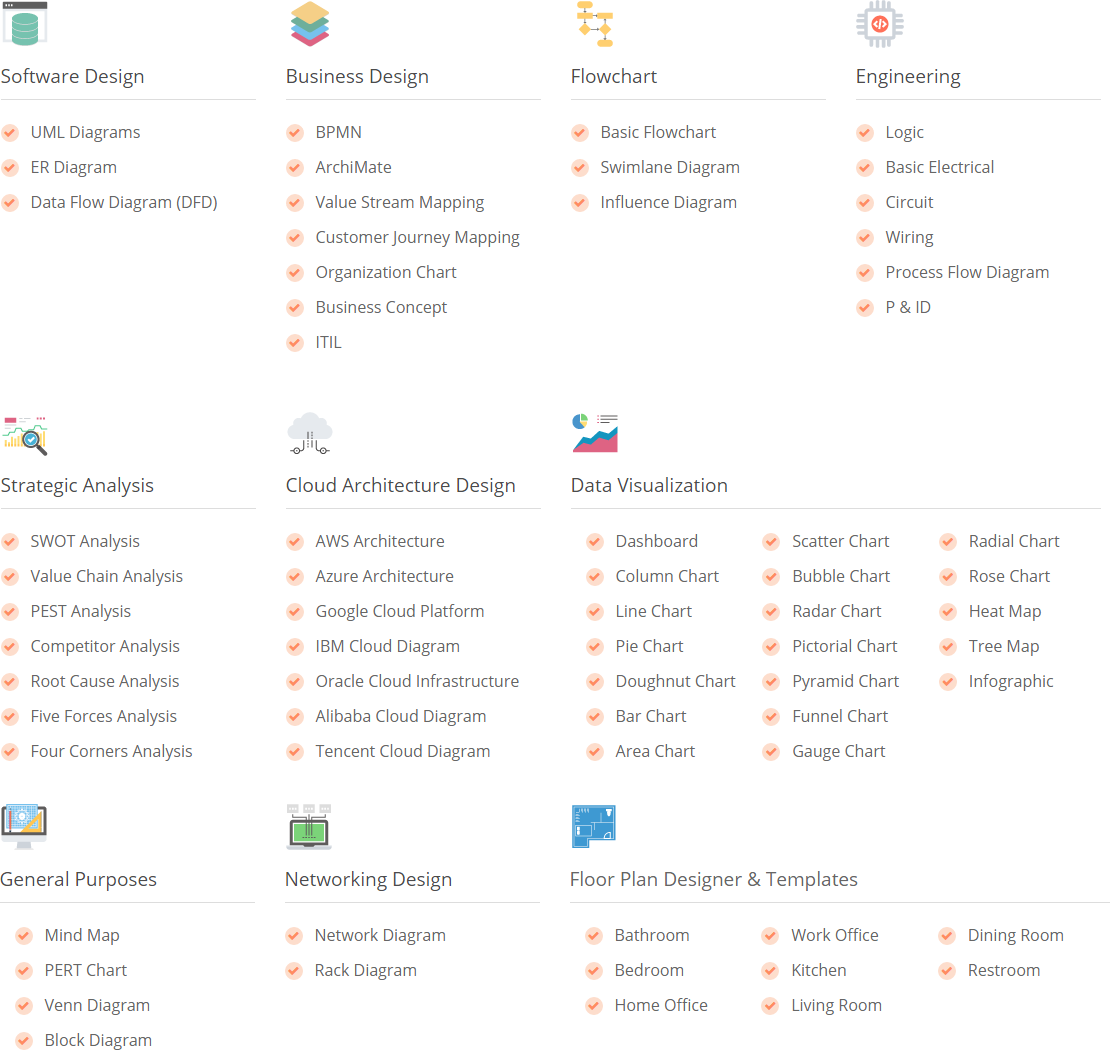Go to Value Stream Mapping
The image size is (1110, 1050).
[400, 202]
